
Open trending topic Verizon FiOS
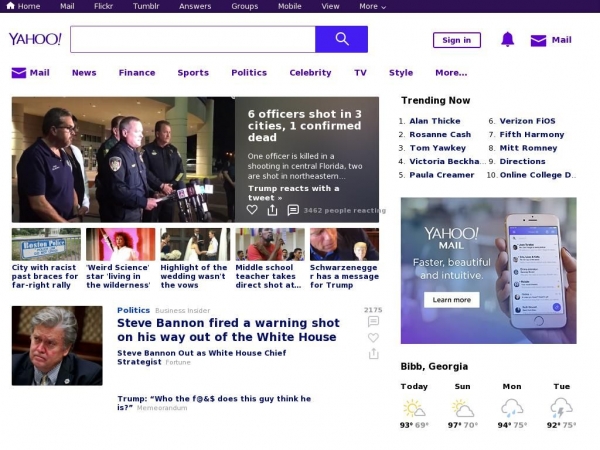click(x=527, y=121)
